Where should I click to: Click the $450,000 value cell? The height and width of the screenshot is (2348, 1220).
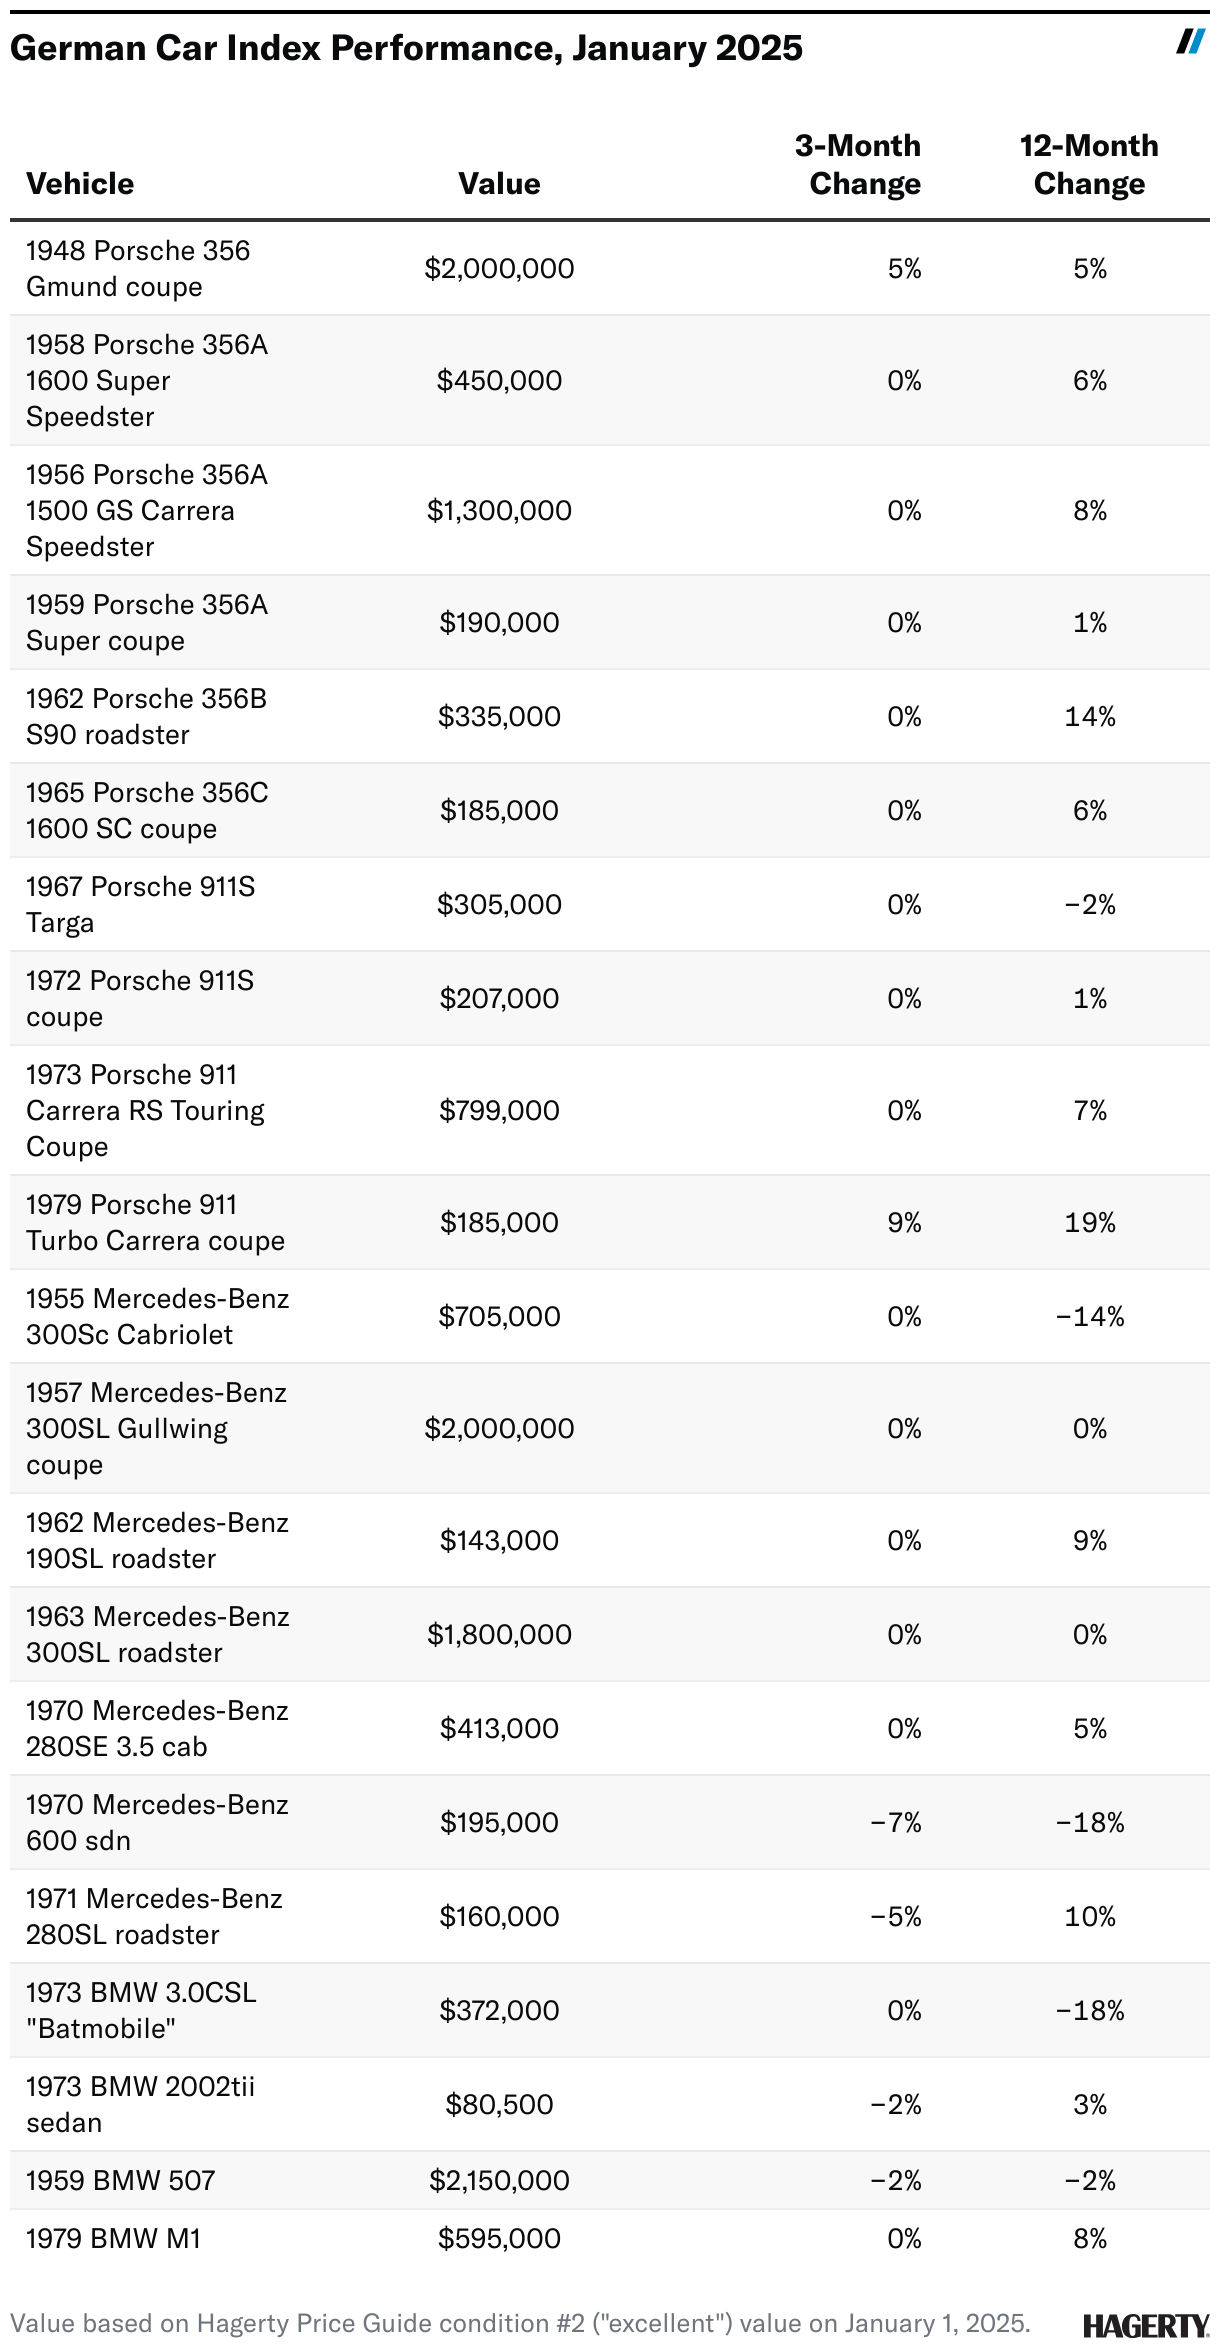point(499,381)
